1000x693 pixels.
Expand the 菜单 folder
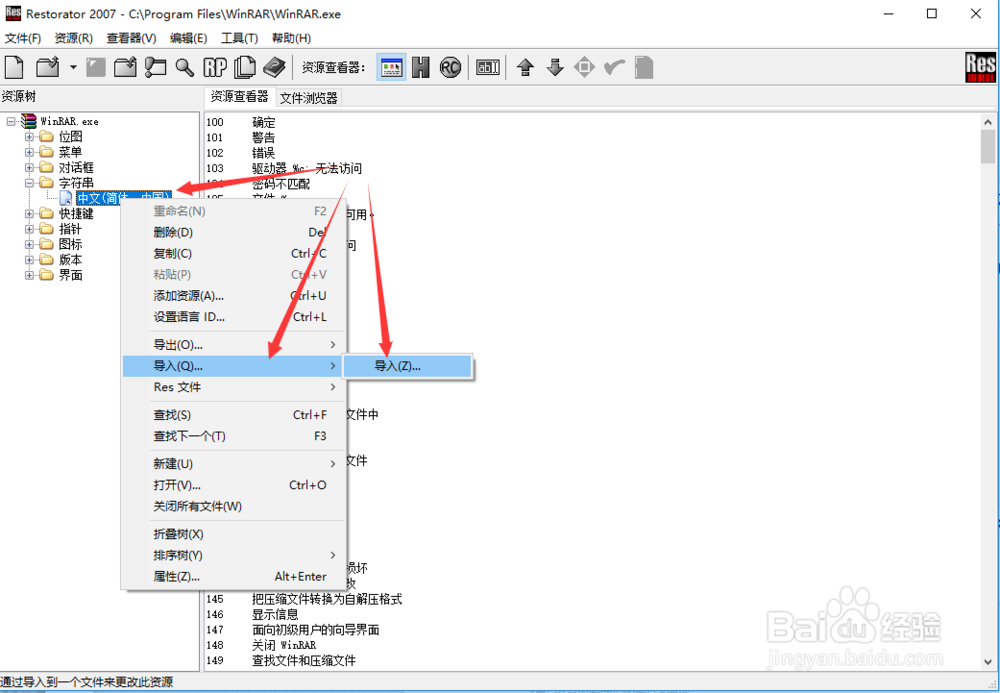[29, 152]
